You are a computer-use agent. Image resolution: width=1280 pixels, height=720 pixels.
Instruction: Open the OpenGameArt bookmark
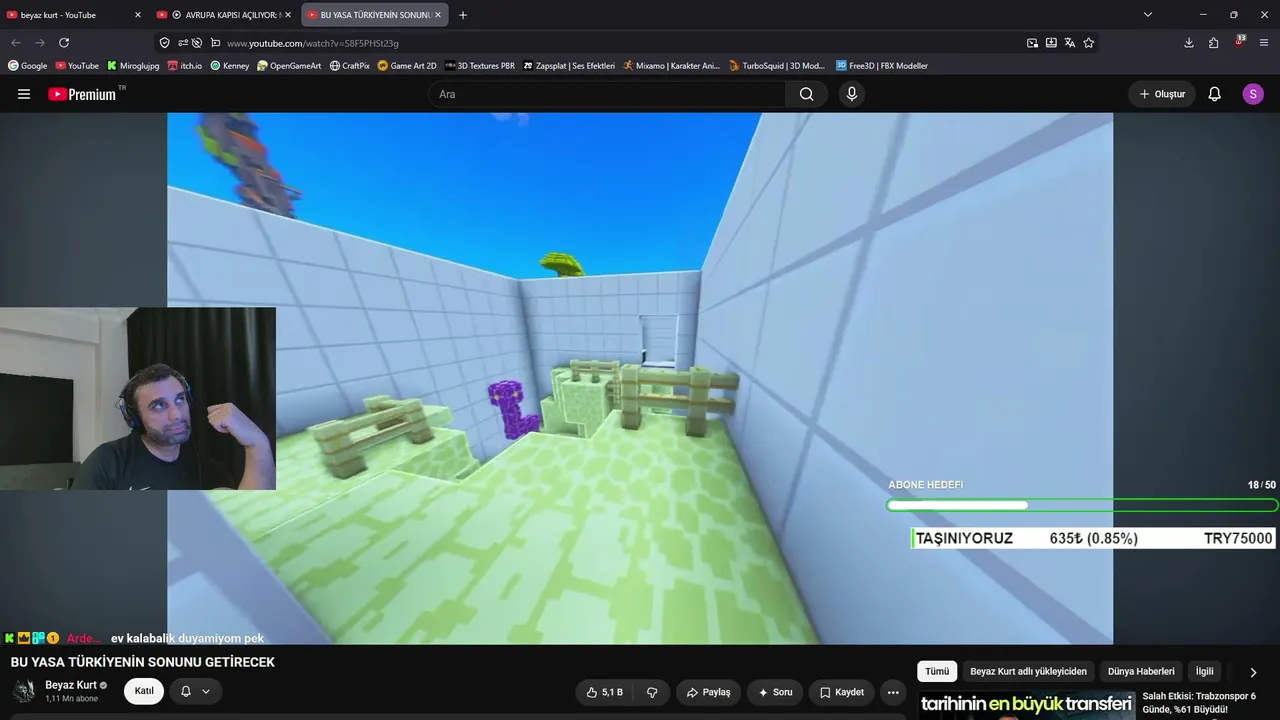coord(289,66)
